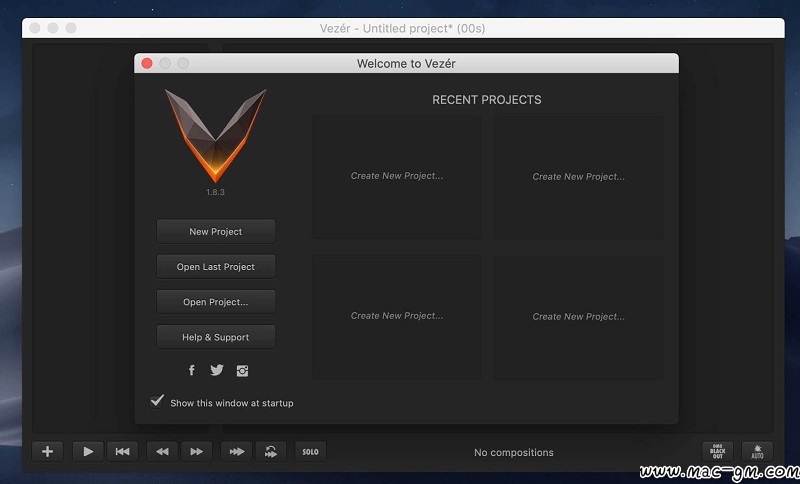Select the bottom-left Create New Project tile
Image resolution: width=800 pixels, height=484 pixels.
[x=396, y=317]
